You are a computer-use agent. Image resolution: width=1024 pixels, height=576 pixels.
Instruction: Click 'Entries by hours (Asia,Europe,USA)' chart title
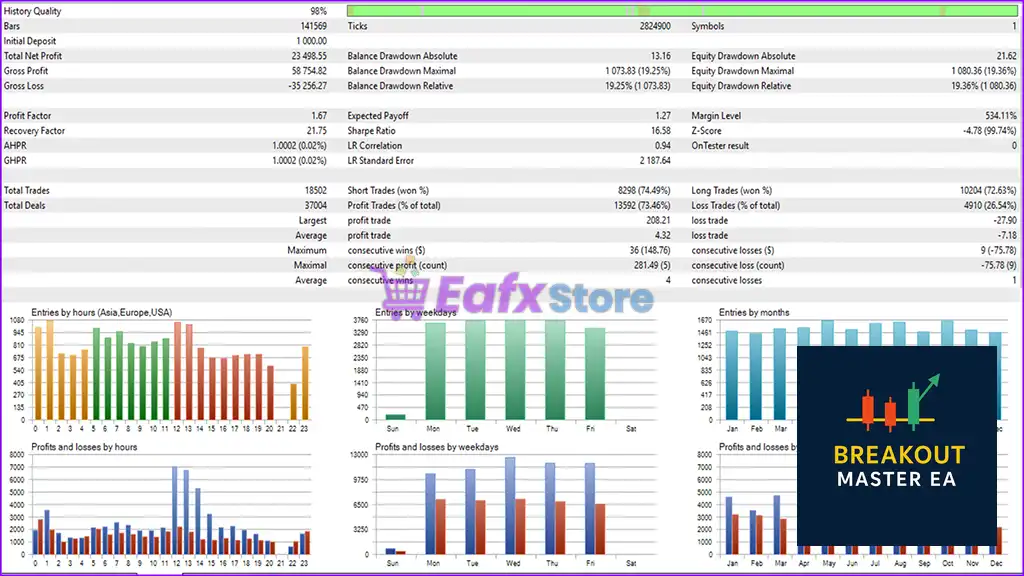point(102,313)
